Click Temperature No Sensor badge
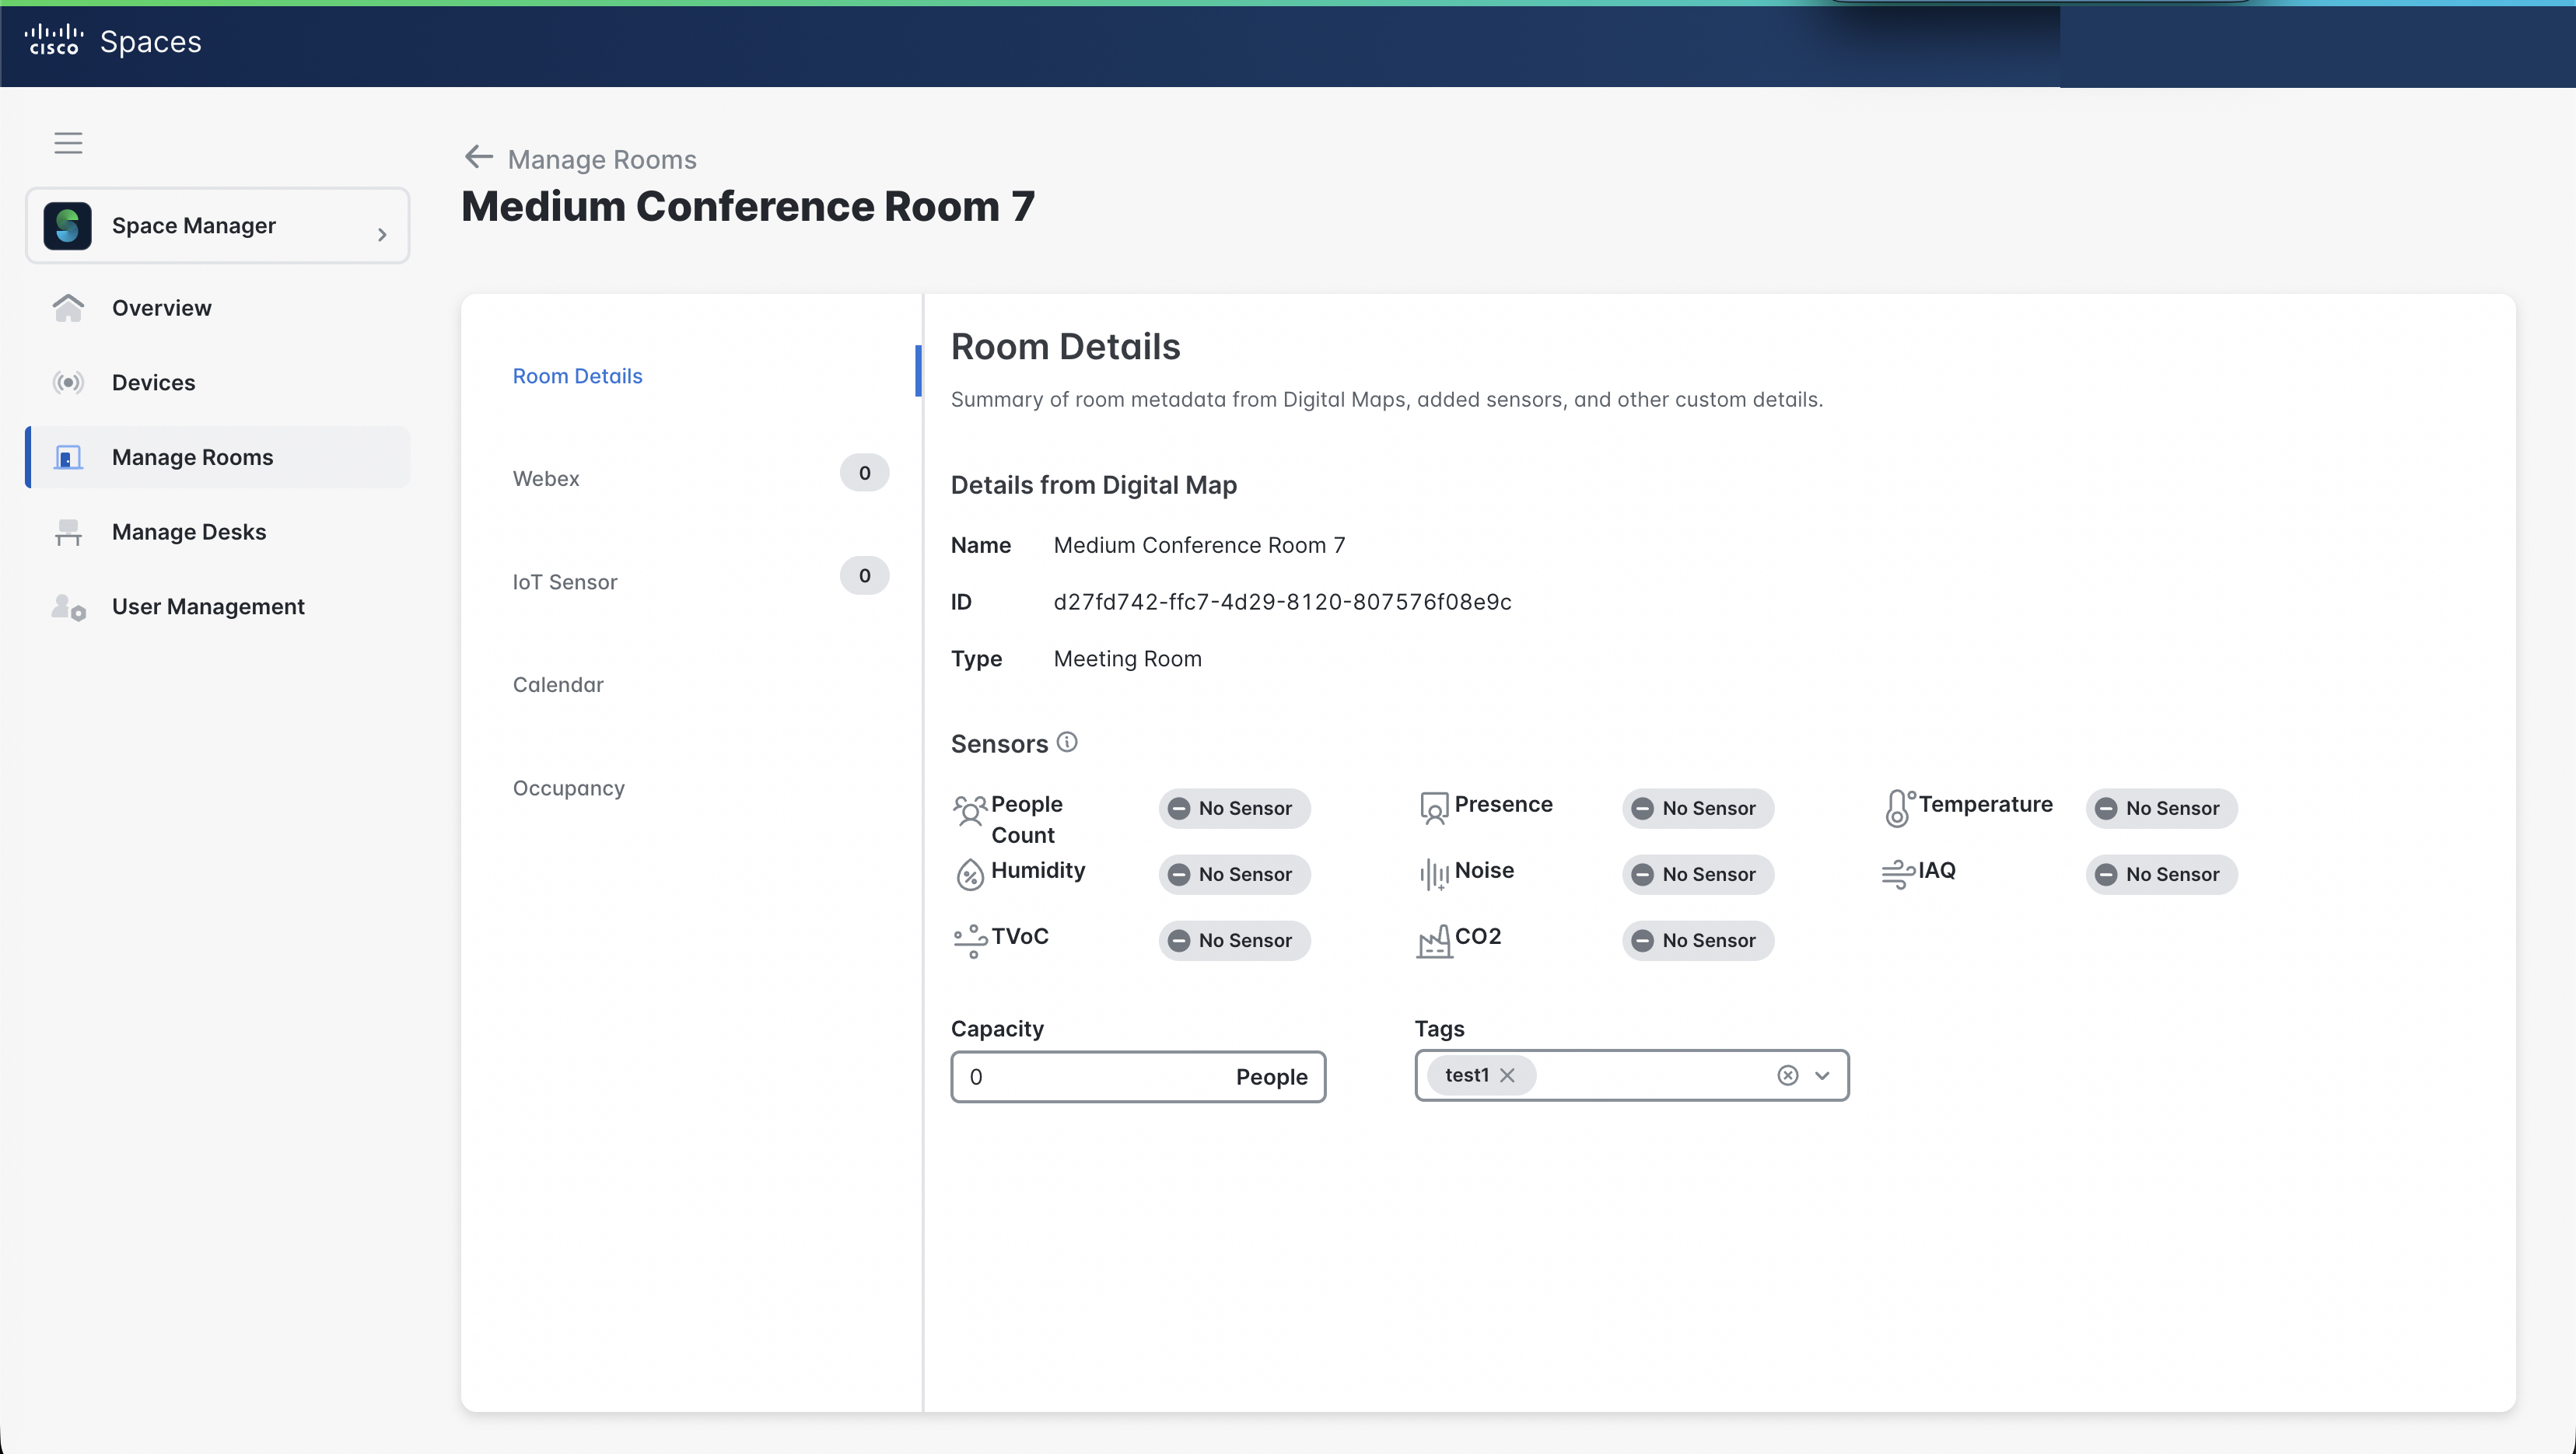The image size is (2576, 1454). 2162,809
